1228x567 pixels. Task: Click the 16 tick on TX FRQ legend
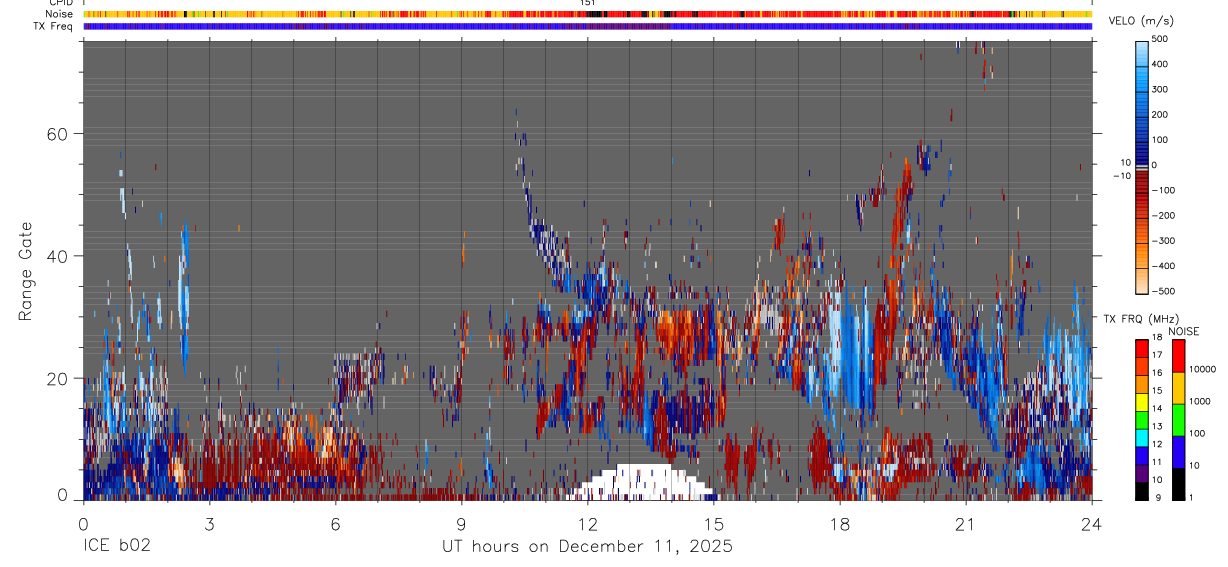[1156, 373]
